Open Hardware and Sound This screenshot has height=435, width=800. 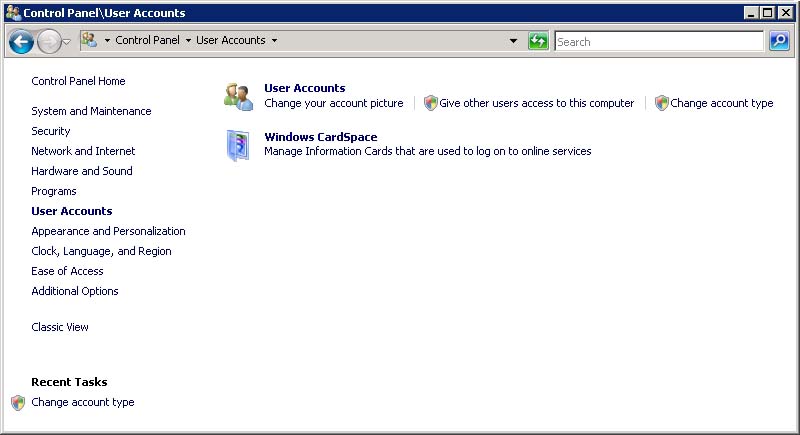(x=82, y=171)
